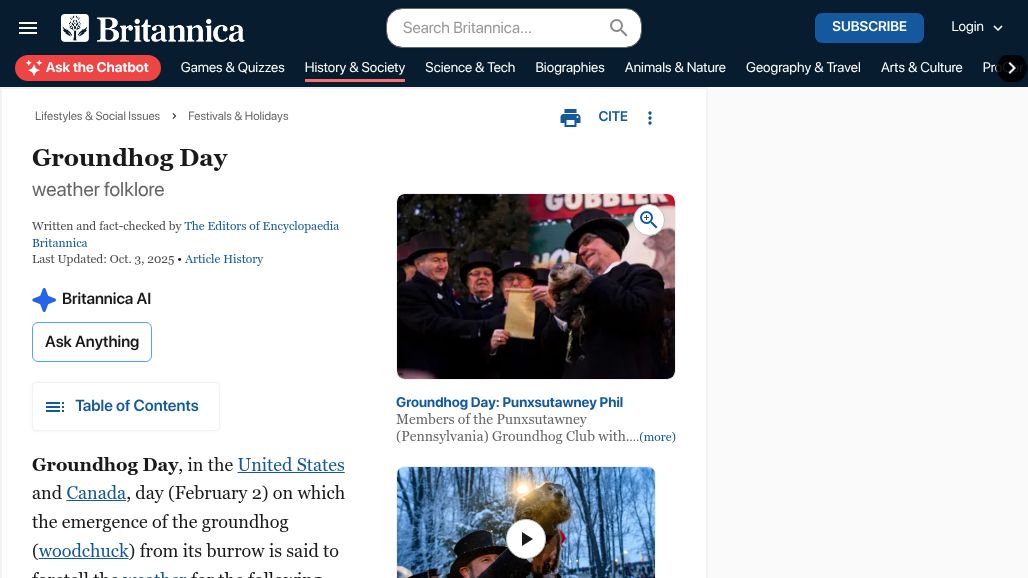Expand the Table of Contents
This screenshot has height=578, width=1028.
[x=126, y=406]
